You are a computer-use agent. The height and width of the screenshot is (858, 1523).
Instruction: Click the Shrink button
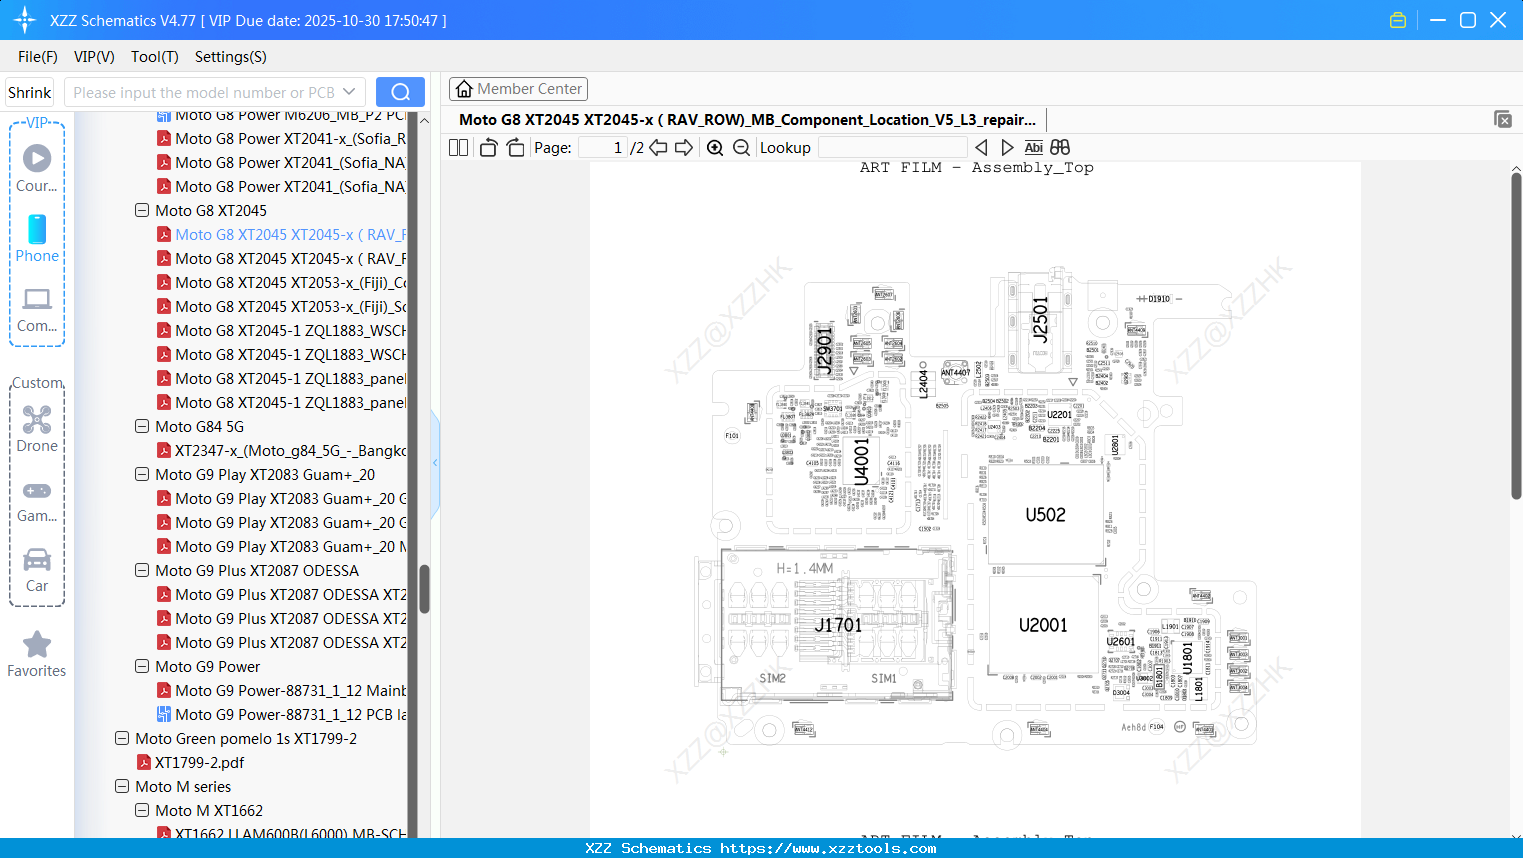(x=30, y=92)
